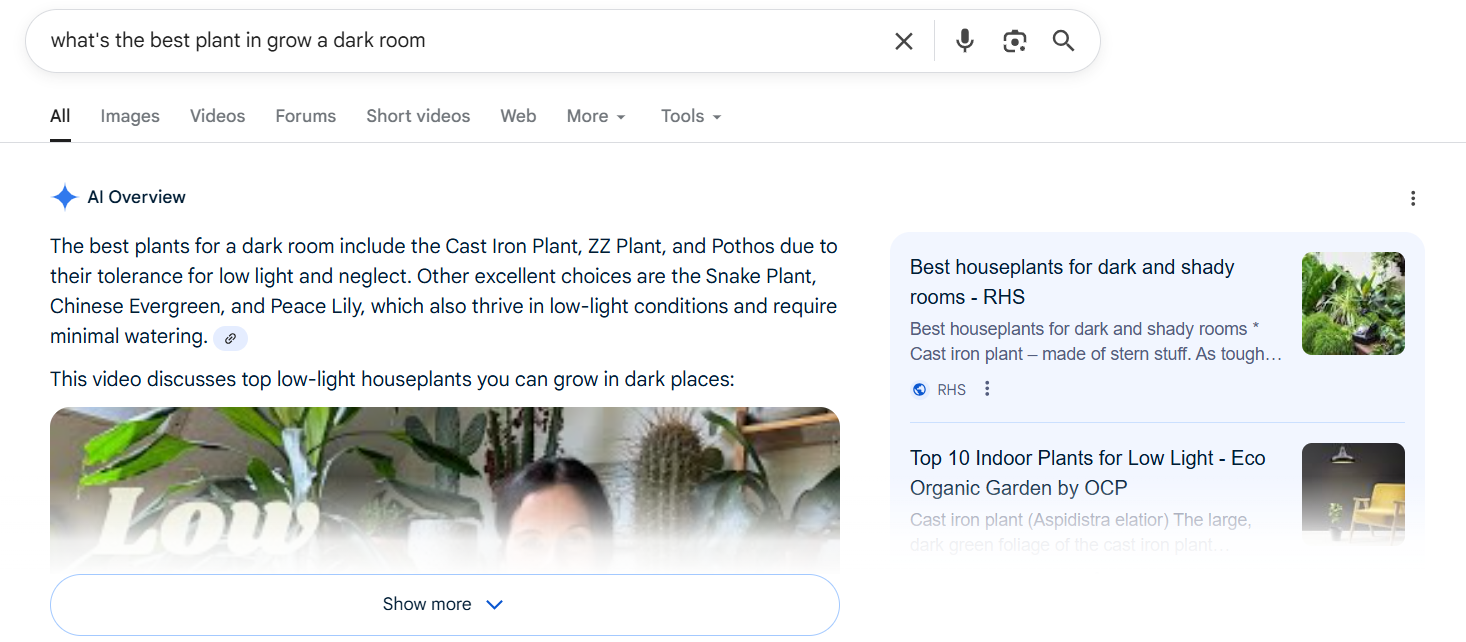Open the Eco Organic Garden article link
This screenshot has height=642, width=1466.
[x=1087, y=472]
